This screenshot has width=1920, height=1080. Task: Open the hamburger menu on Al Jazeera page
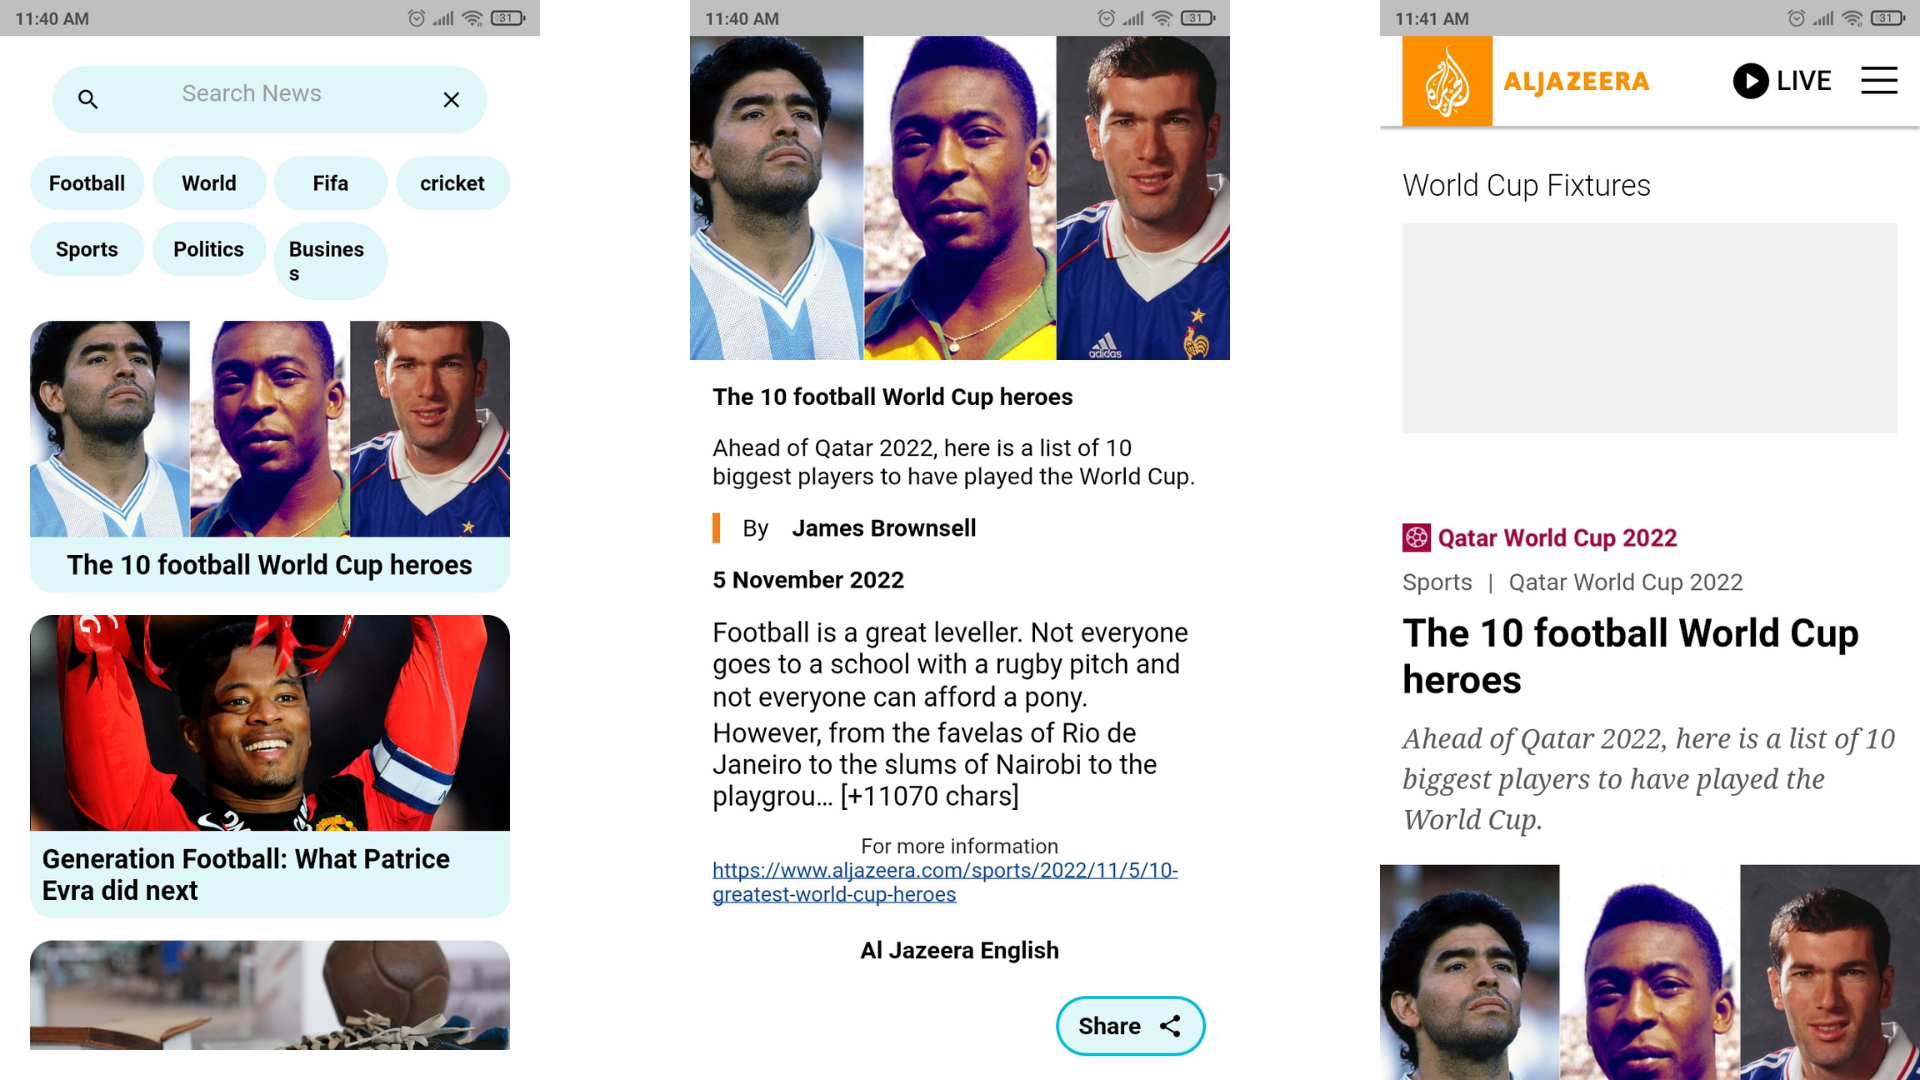click(1879, 81)
